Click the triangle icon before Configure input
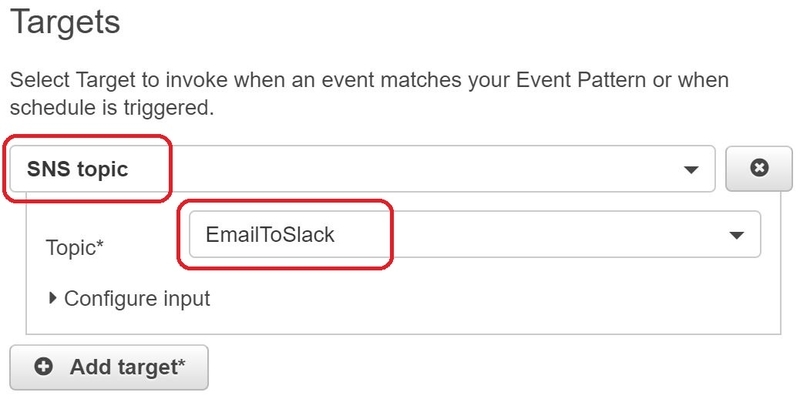The image size is (800, 399). (53, 298)
